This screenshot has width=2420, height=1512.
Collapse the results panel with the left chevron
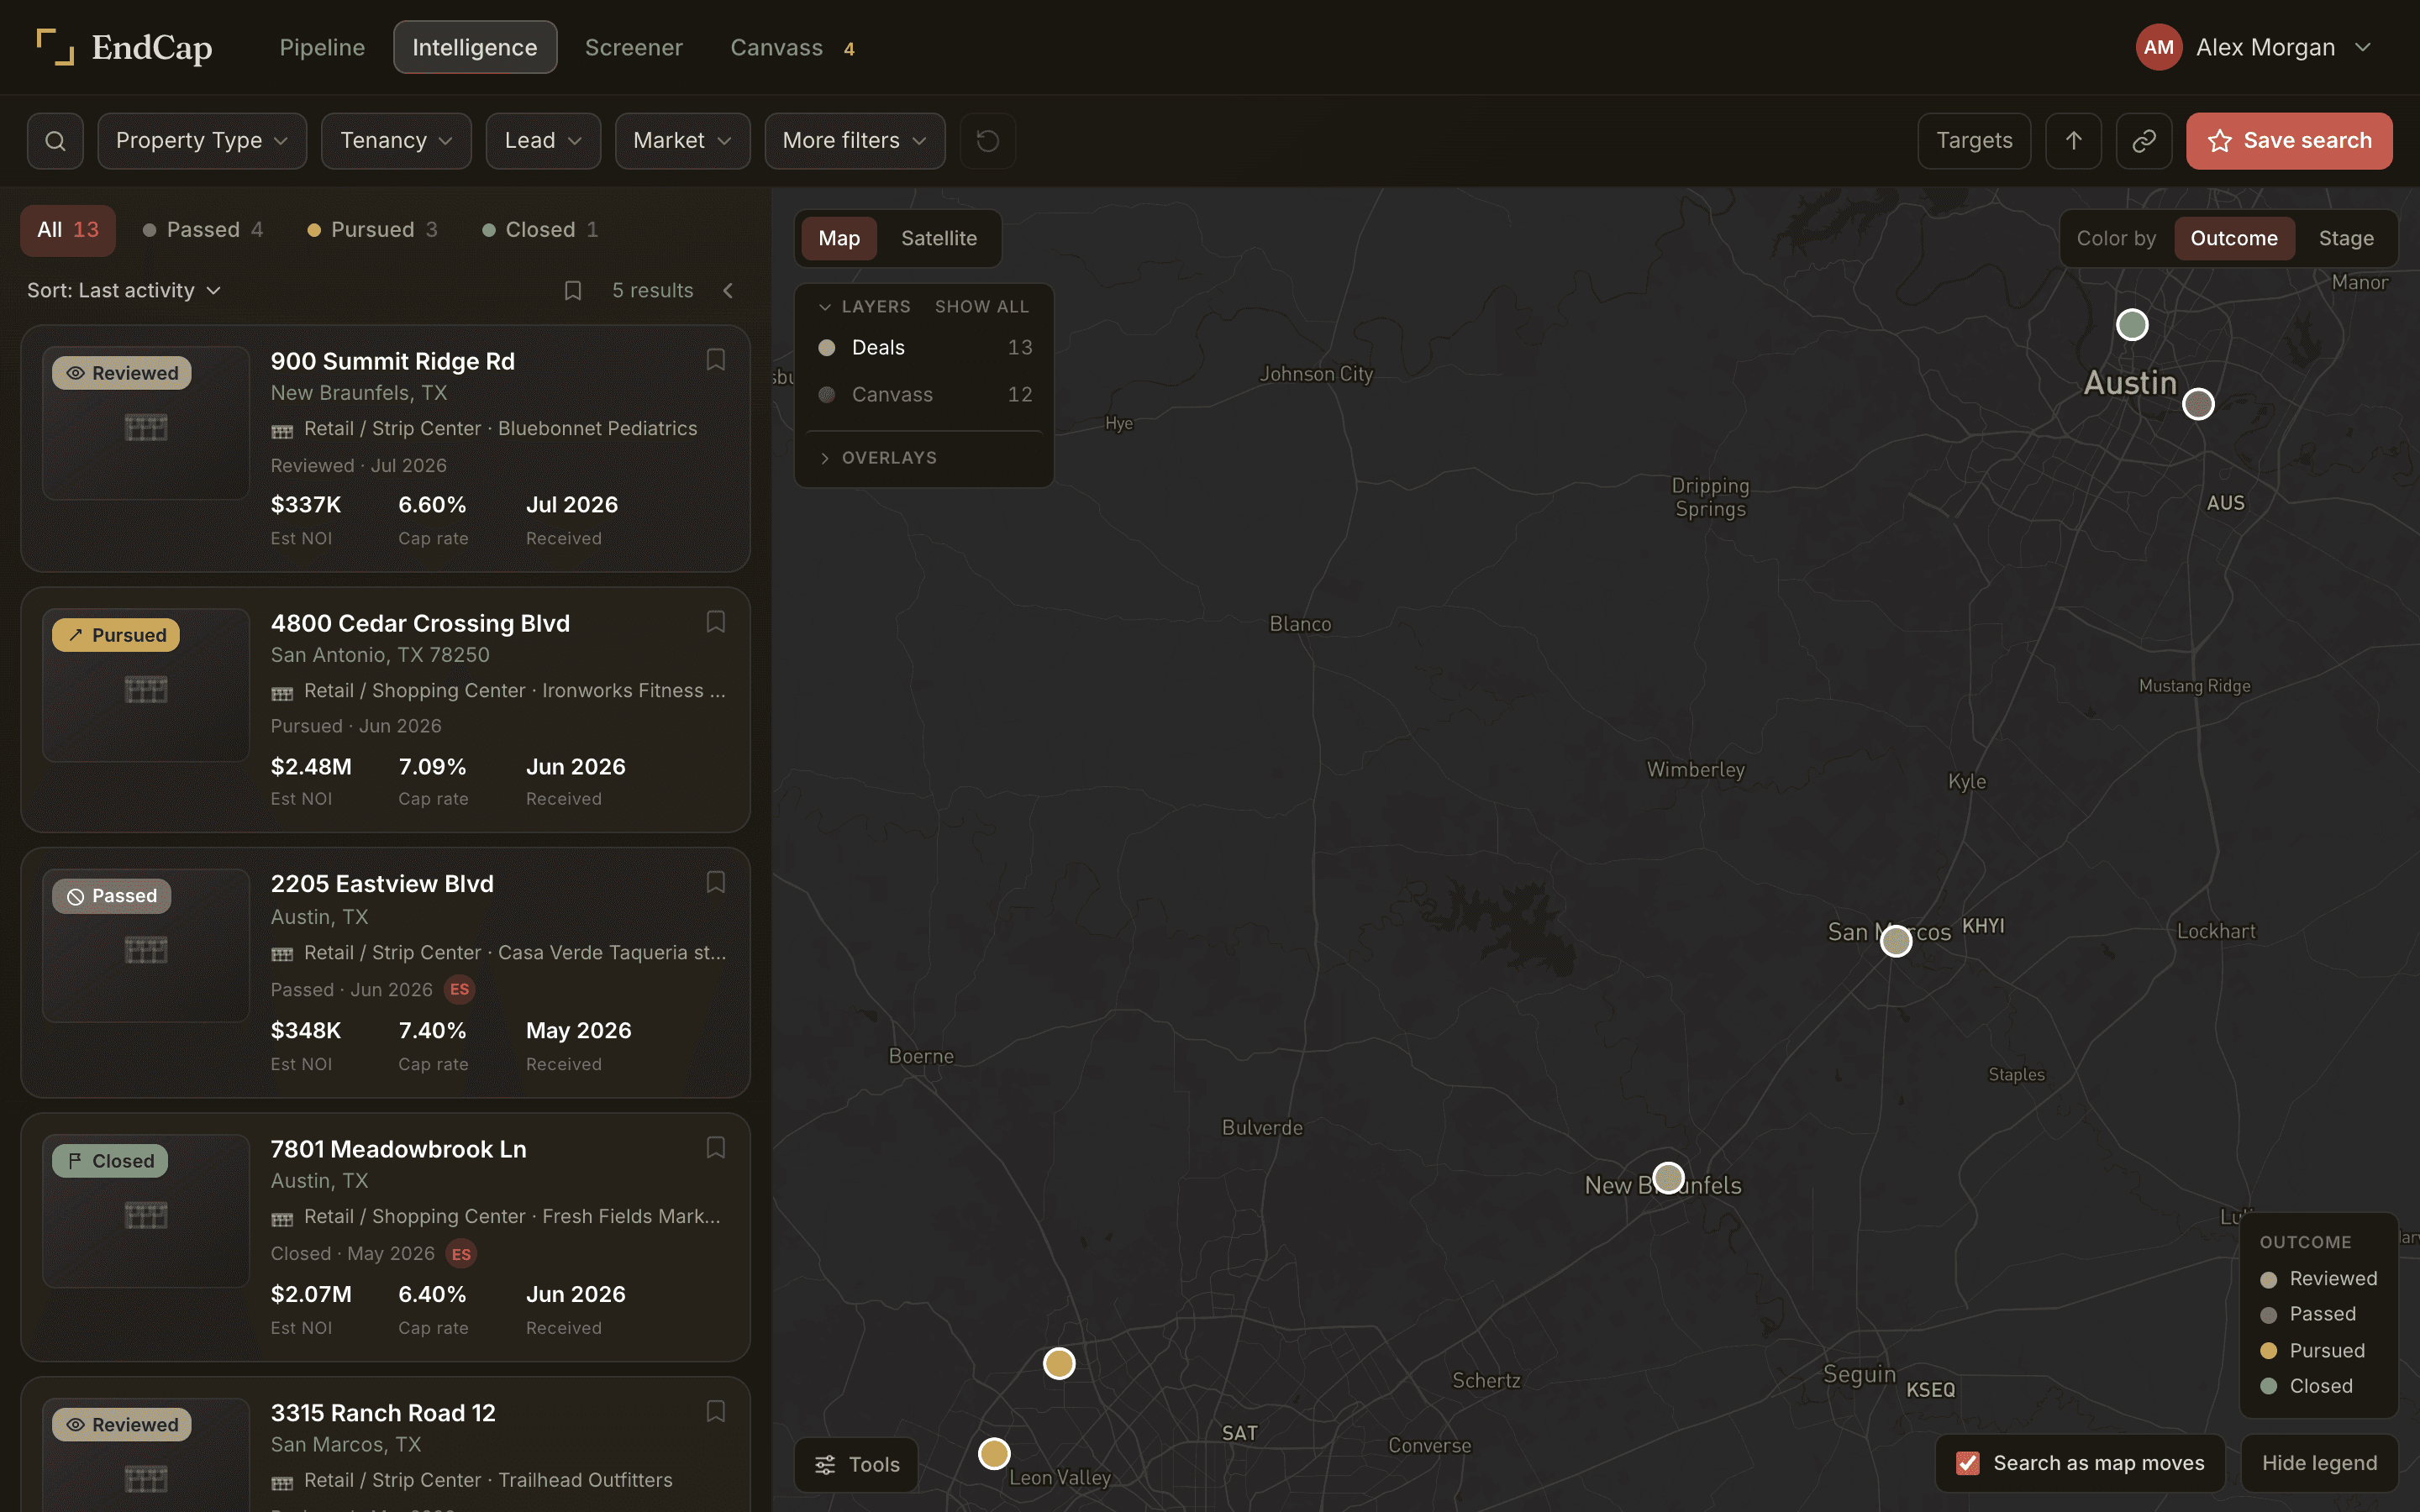[x=728, y=291]
